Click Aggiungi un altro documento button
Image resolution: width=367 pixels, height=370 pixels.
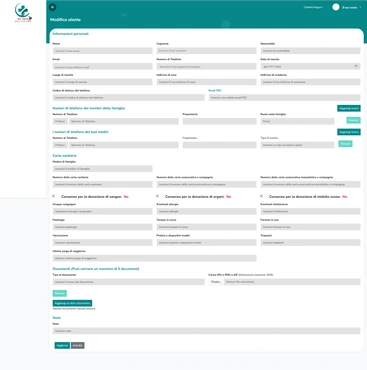point(72,303)
